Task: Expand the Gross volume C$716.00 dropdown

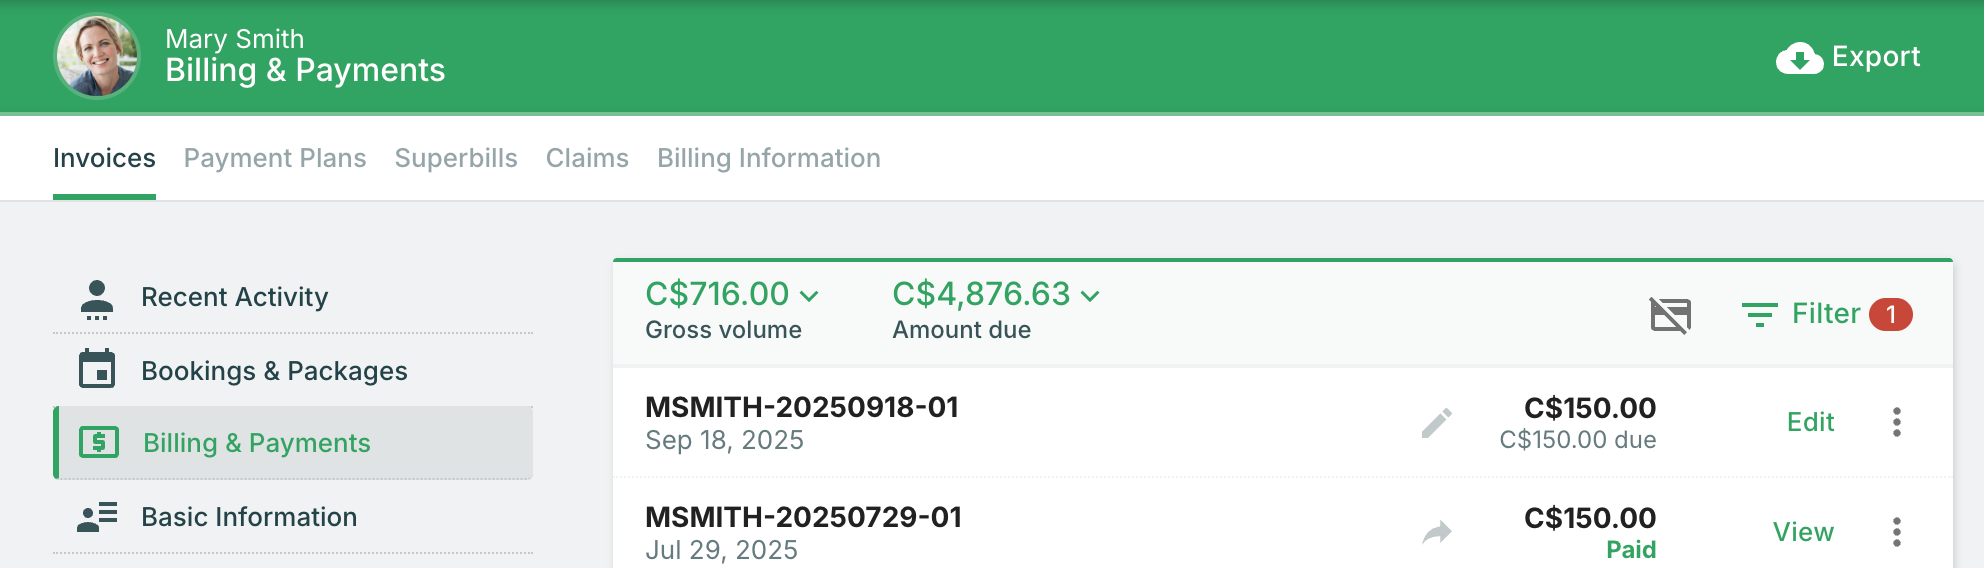Action: pos(809,296)
